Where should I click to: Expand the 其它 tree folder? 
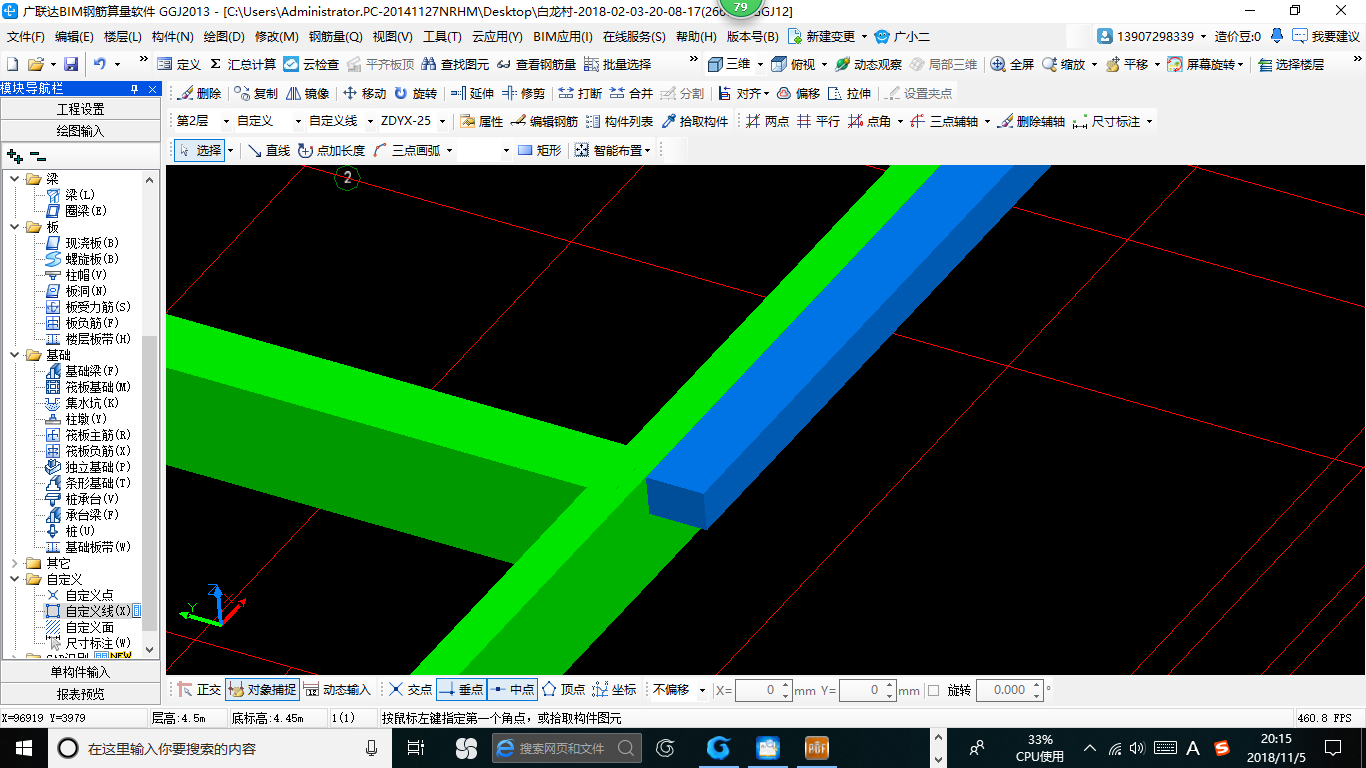(x=15, y=563)
